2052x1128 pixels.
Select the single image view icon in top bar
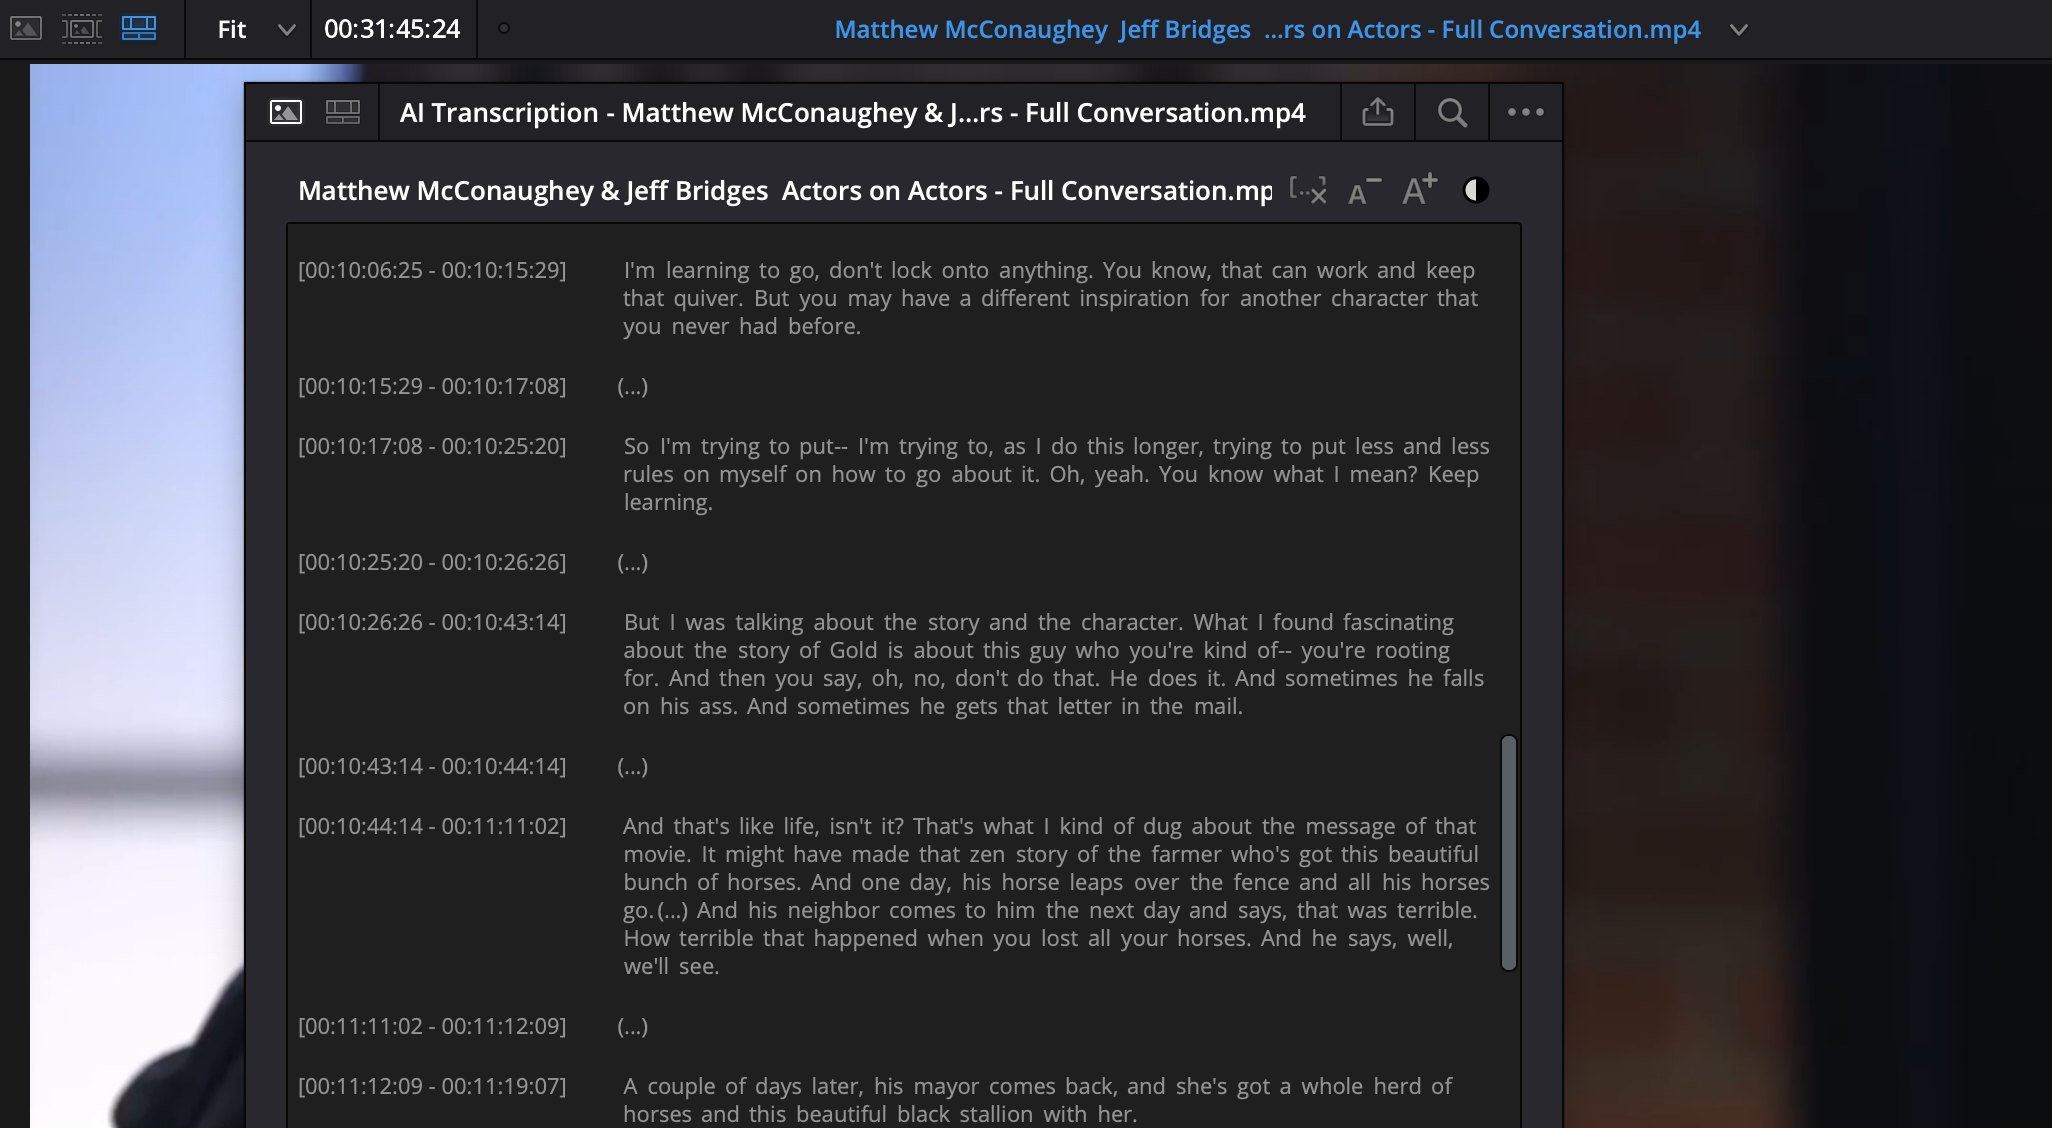pos(25,29)
